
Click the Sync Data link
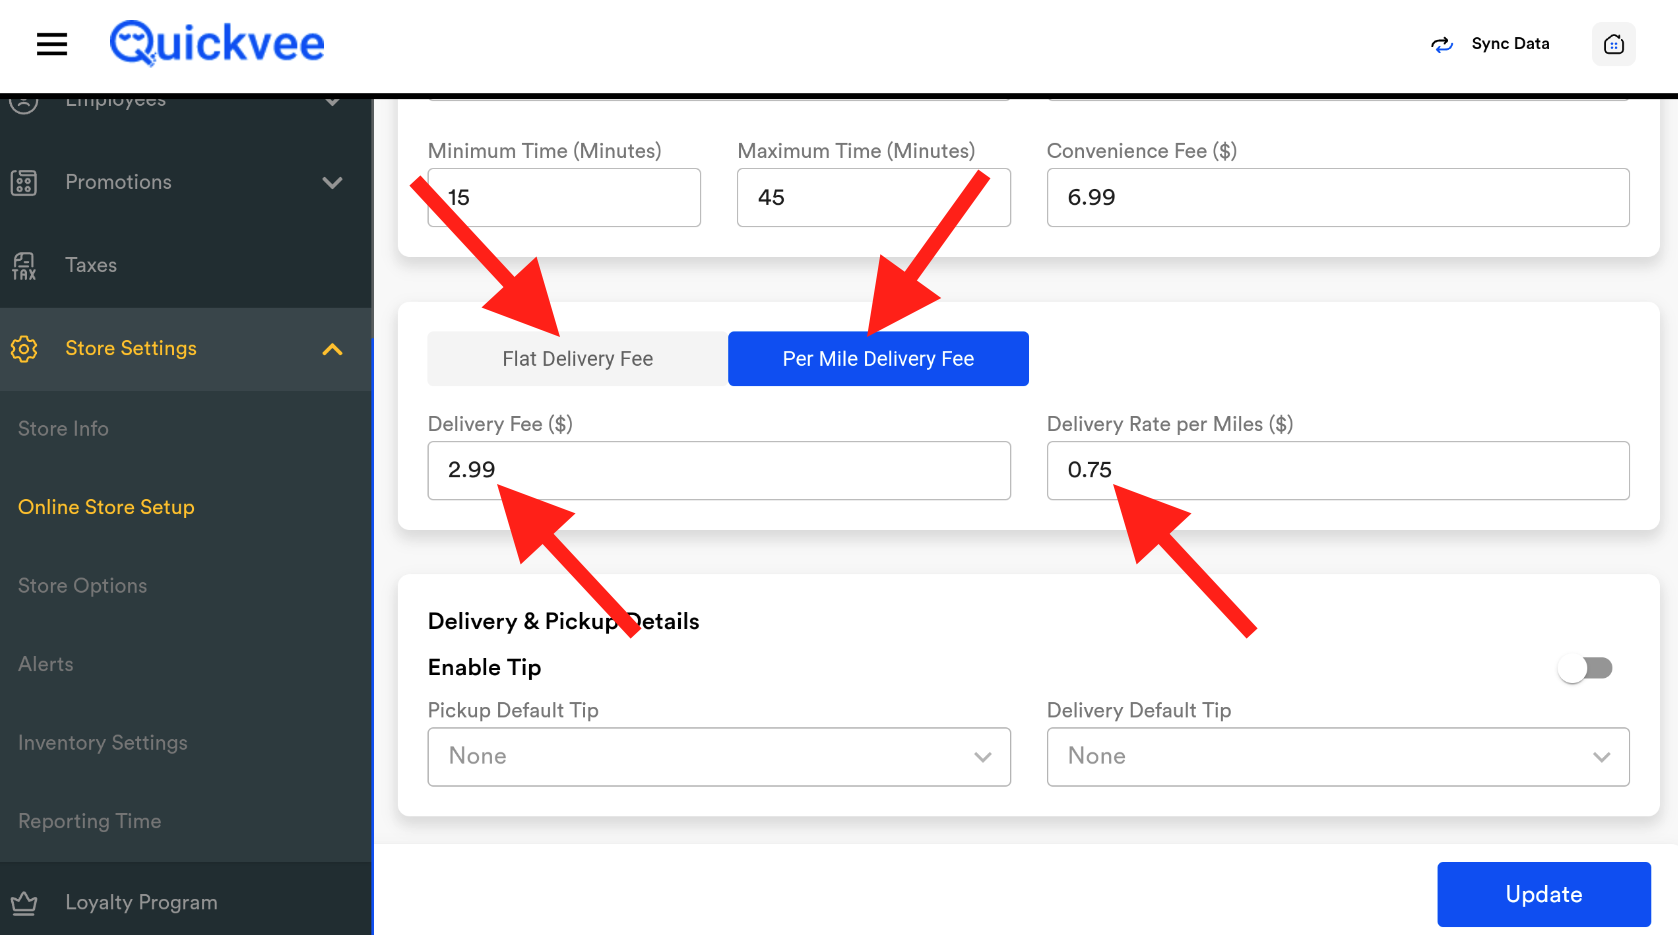pyautogui.click(x=1510, y=44)
